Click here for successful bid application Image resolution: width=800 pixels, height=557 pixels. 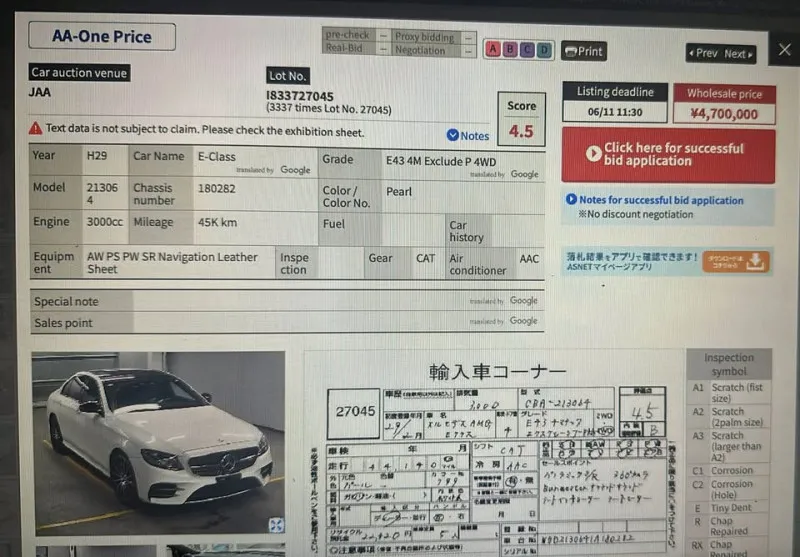click(x=668, y=155)
